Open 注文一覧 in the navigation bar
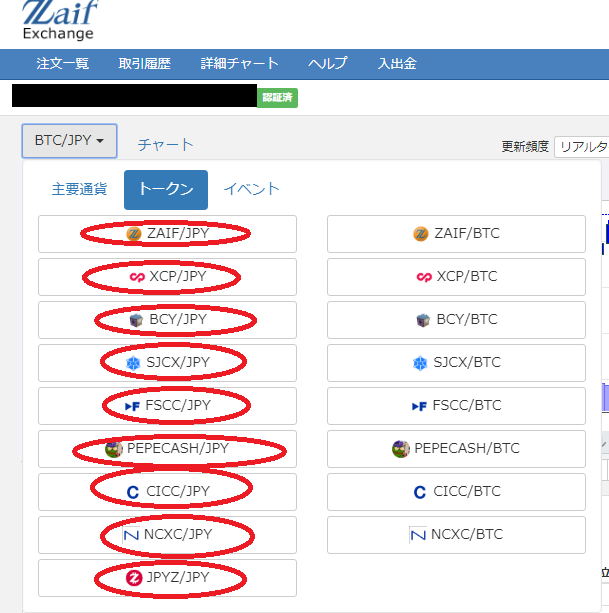Image resolution: width=609 pixels, height=613 pixels. 63,63
